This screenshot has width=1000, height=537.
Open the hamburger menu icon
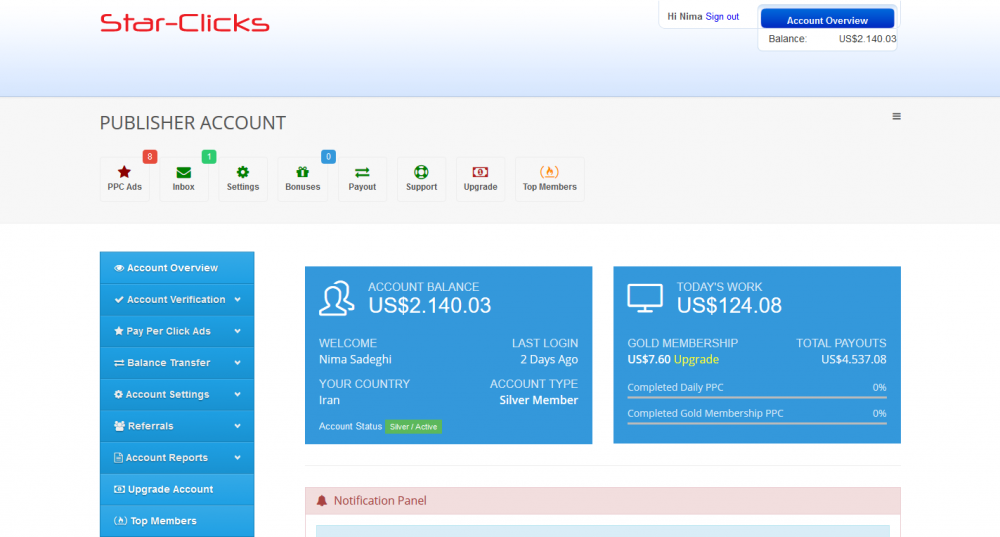click(896, 116)
